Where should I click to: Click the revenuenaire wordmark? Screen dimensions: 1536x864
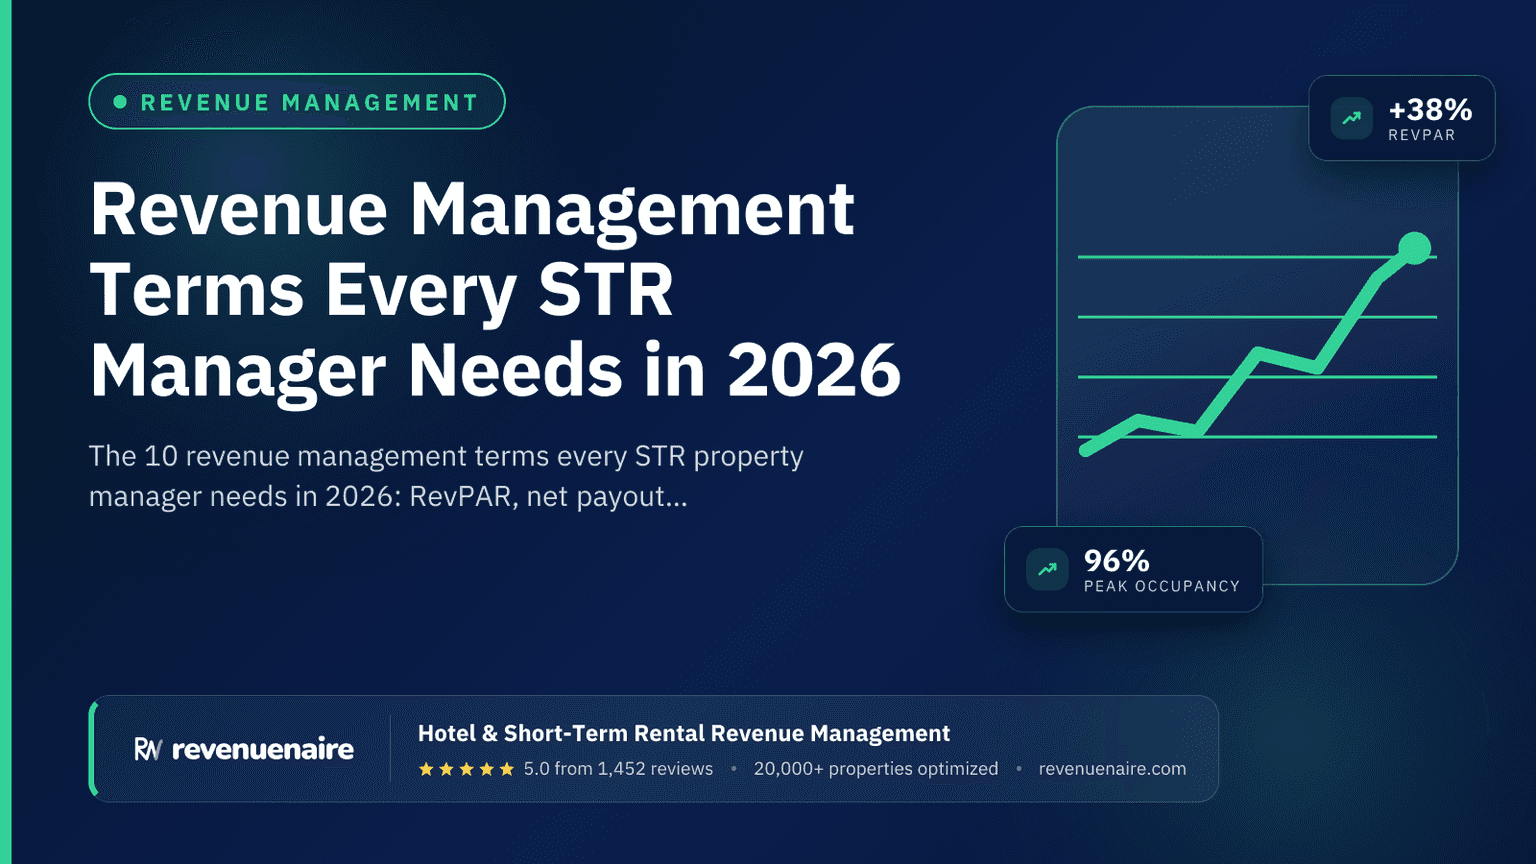[x=263, y=749]
